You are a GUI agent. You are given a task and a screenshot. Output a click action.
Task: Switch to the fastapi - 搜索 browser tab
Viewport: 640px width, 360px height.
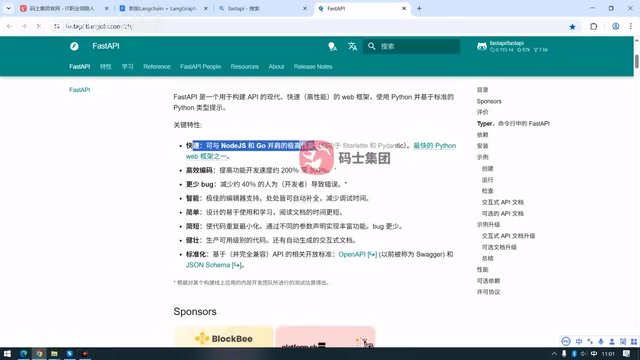pyautogui.click(x=261, y=8)
